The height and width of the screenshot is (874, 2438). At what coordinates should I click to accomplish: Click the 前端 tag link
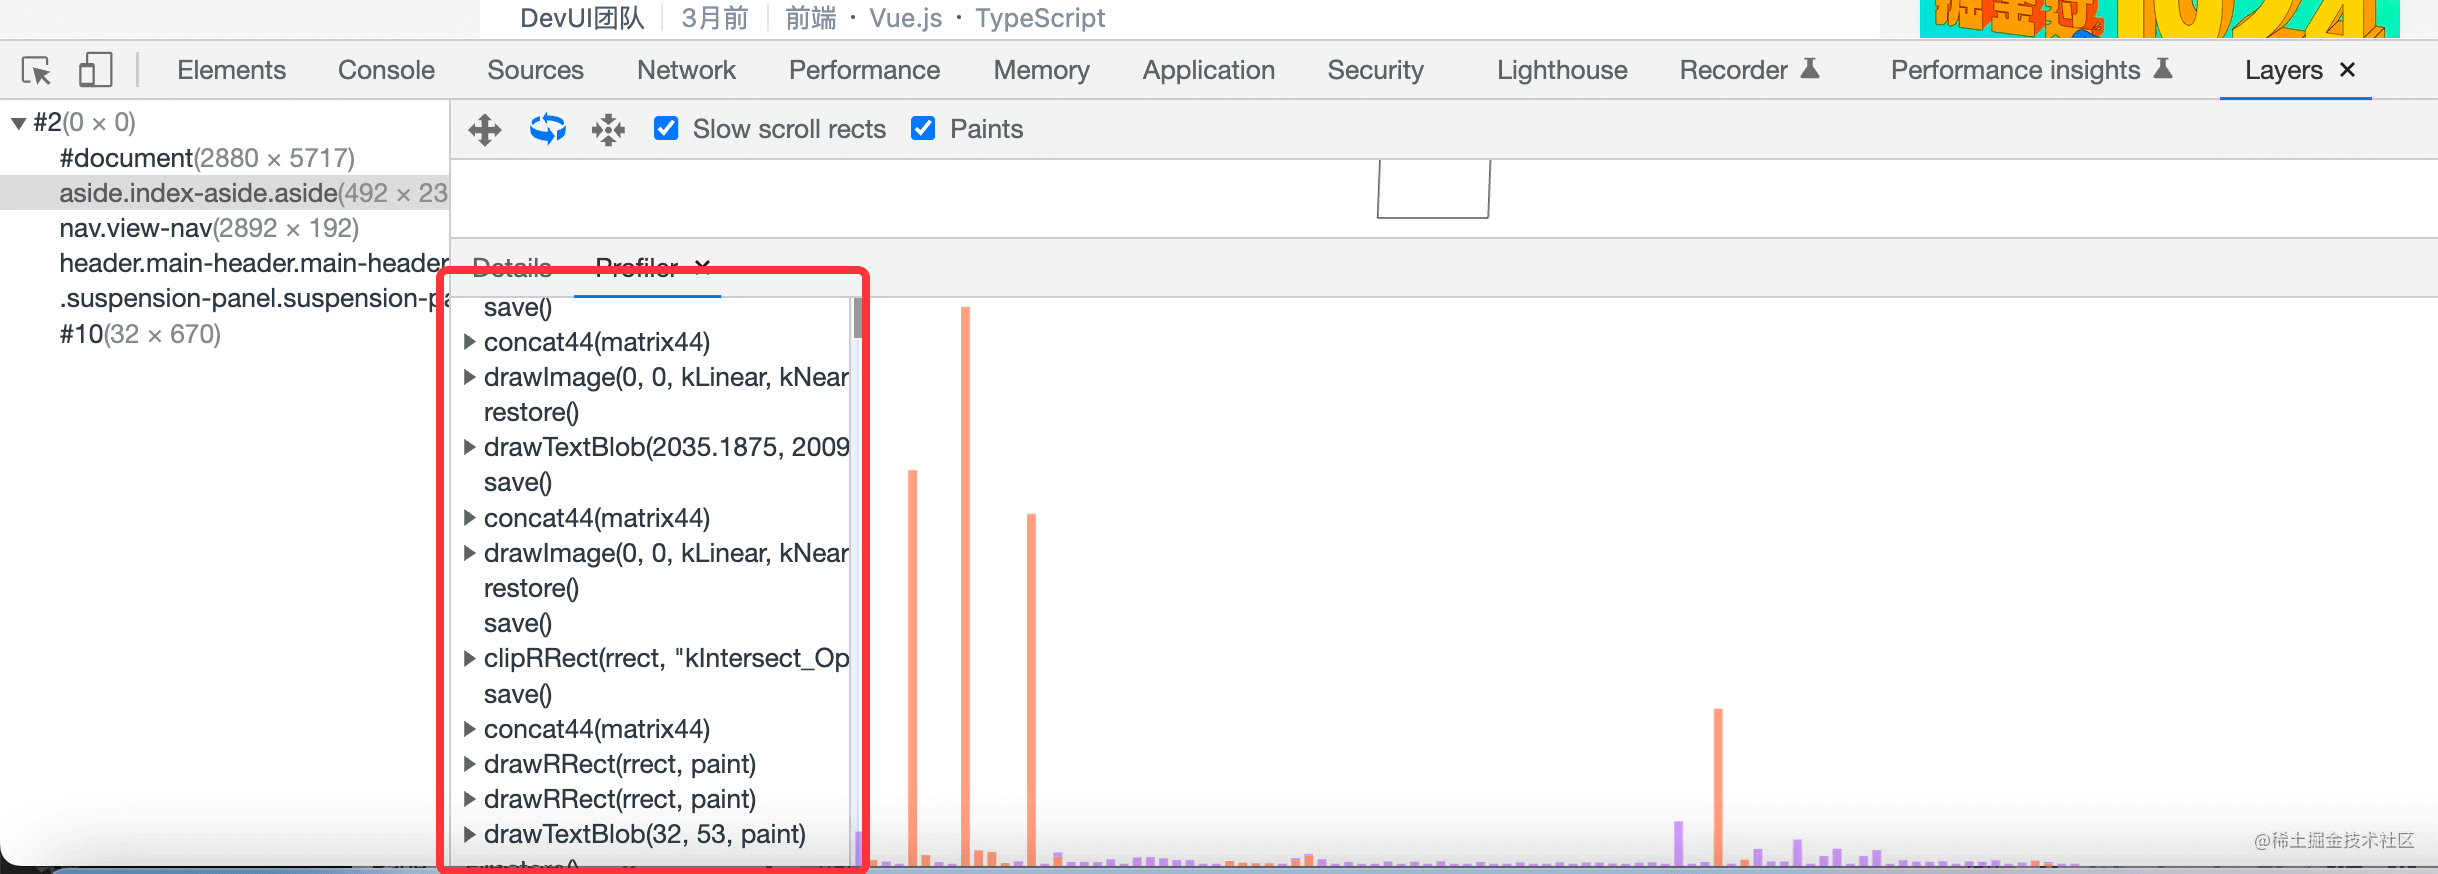tap(810, 18)
